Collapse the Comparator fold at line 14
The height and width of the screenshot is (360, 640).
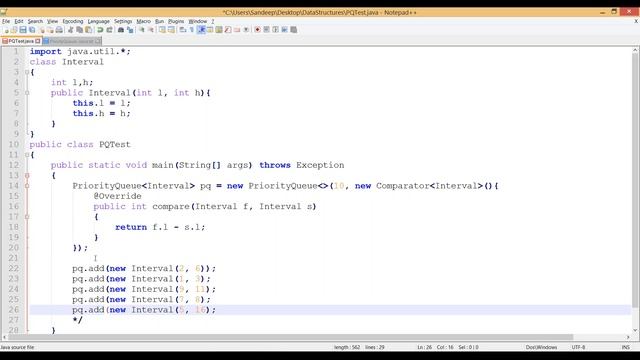(x=27, y=186)
